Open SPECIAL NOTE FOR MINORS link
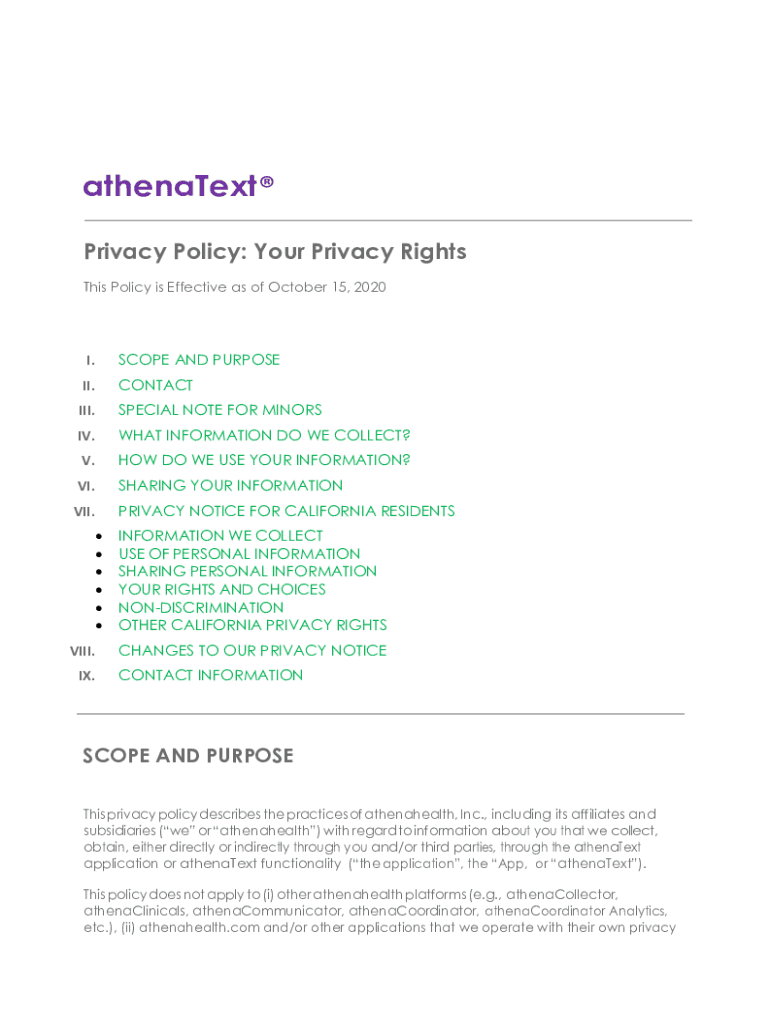The image size is (770, 1024). (220, 410)
